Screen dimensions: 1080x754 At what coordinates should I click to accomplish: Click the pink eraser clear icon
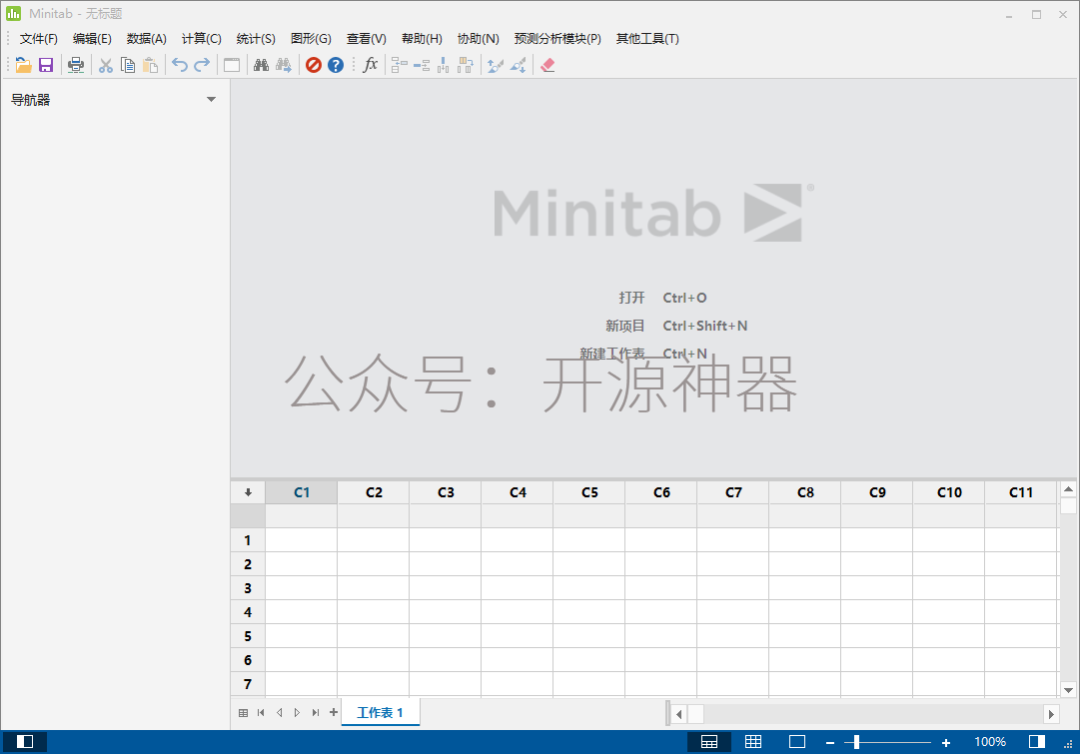(x=548, y=65)
